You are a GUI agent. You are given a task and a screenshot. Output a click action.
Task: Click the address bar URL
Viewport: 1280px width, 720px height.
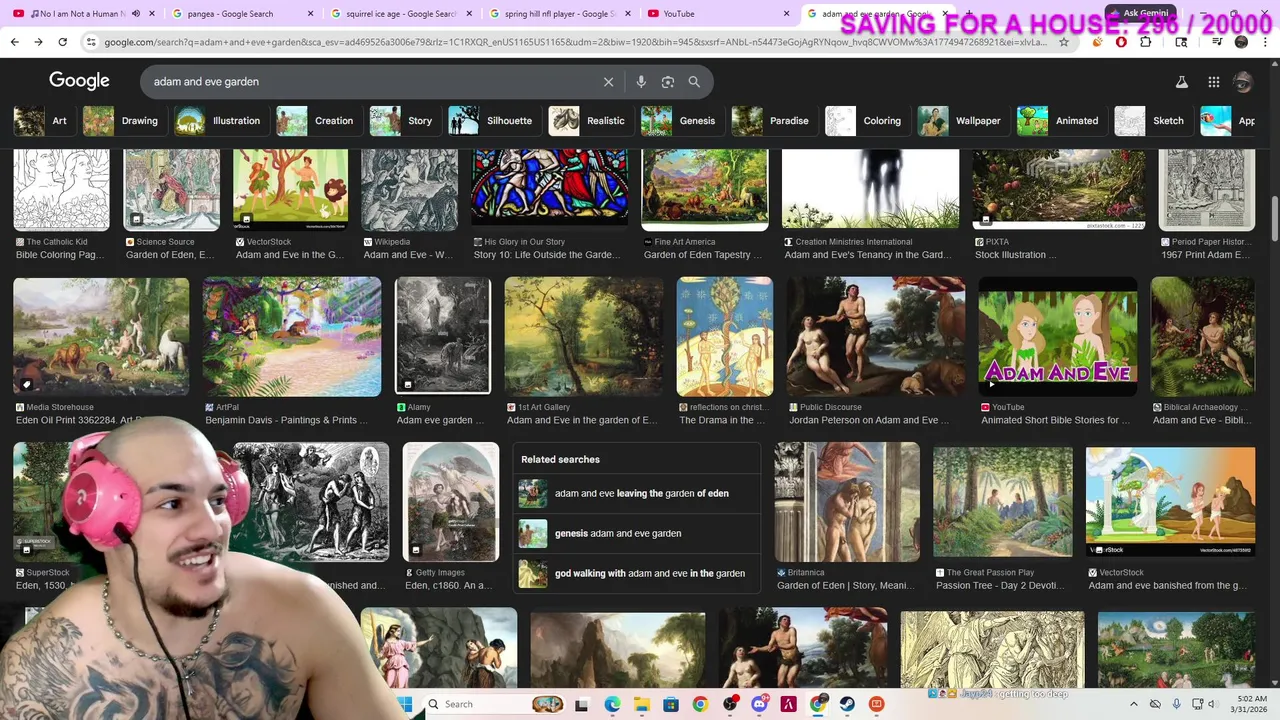tap(575, 42)
